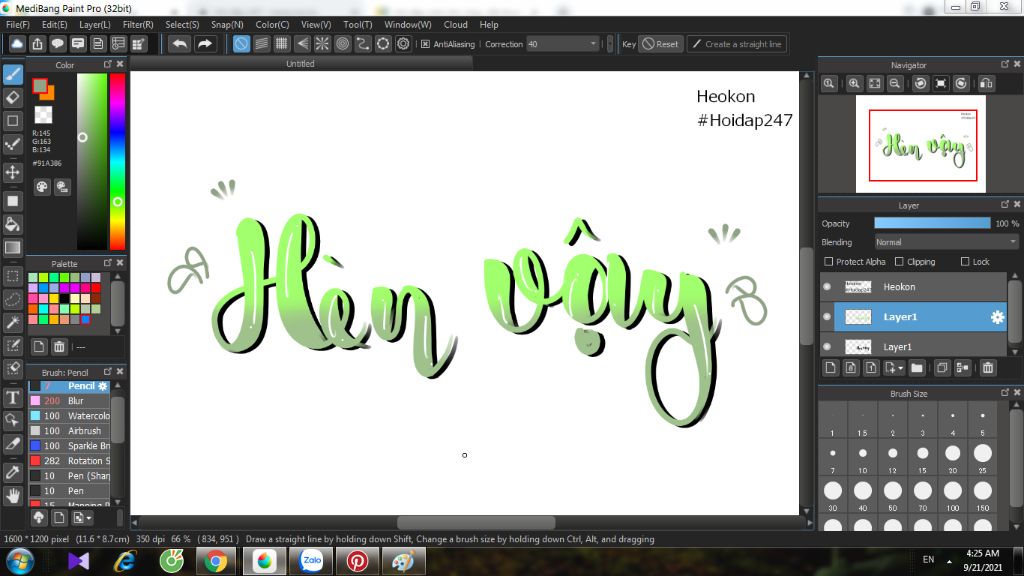Select the Watercolor brush
The height and width of the screenshot is (576, 1024).
69,416
